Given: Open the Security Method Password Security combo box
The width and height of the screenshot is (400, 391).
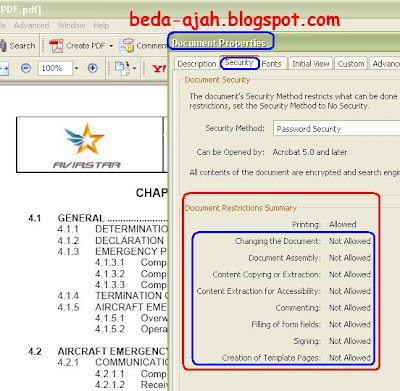Looking at the screenshot, I should click(337, 129).
